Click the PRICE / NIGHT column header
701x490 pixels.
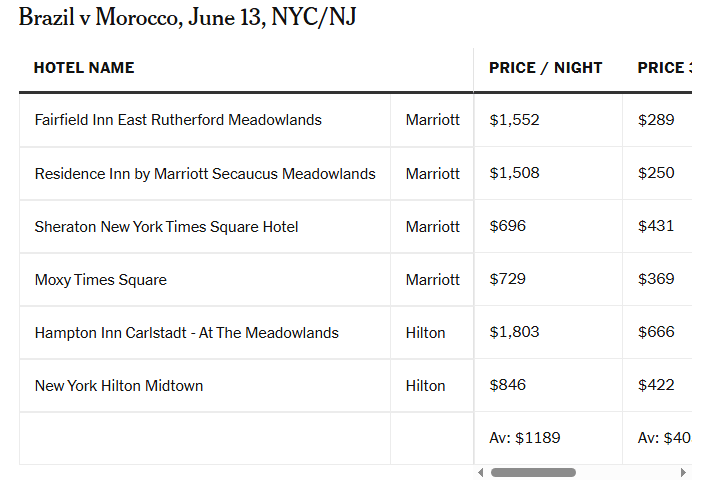[545, 68]
